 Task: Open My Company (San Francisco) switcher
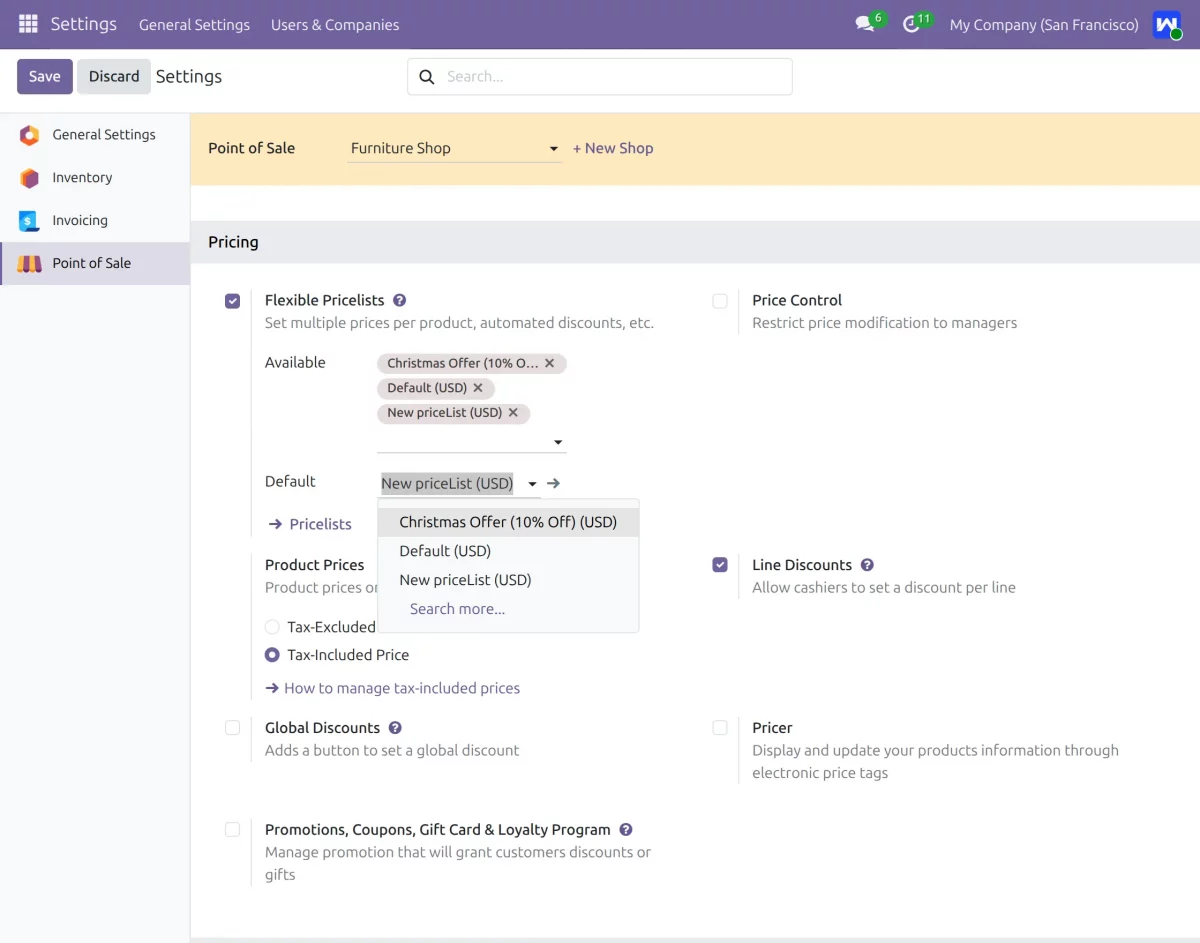(1044, 25)
